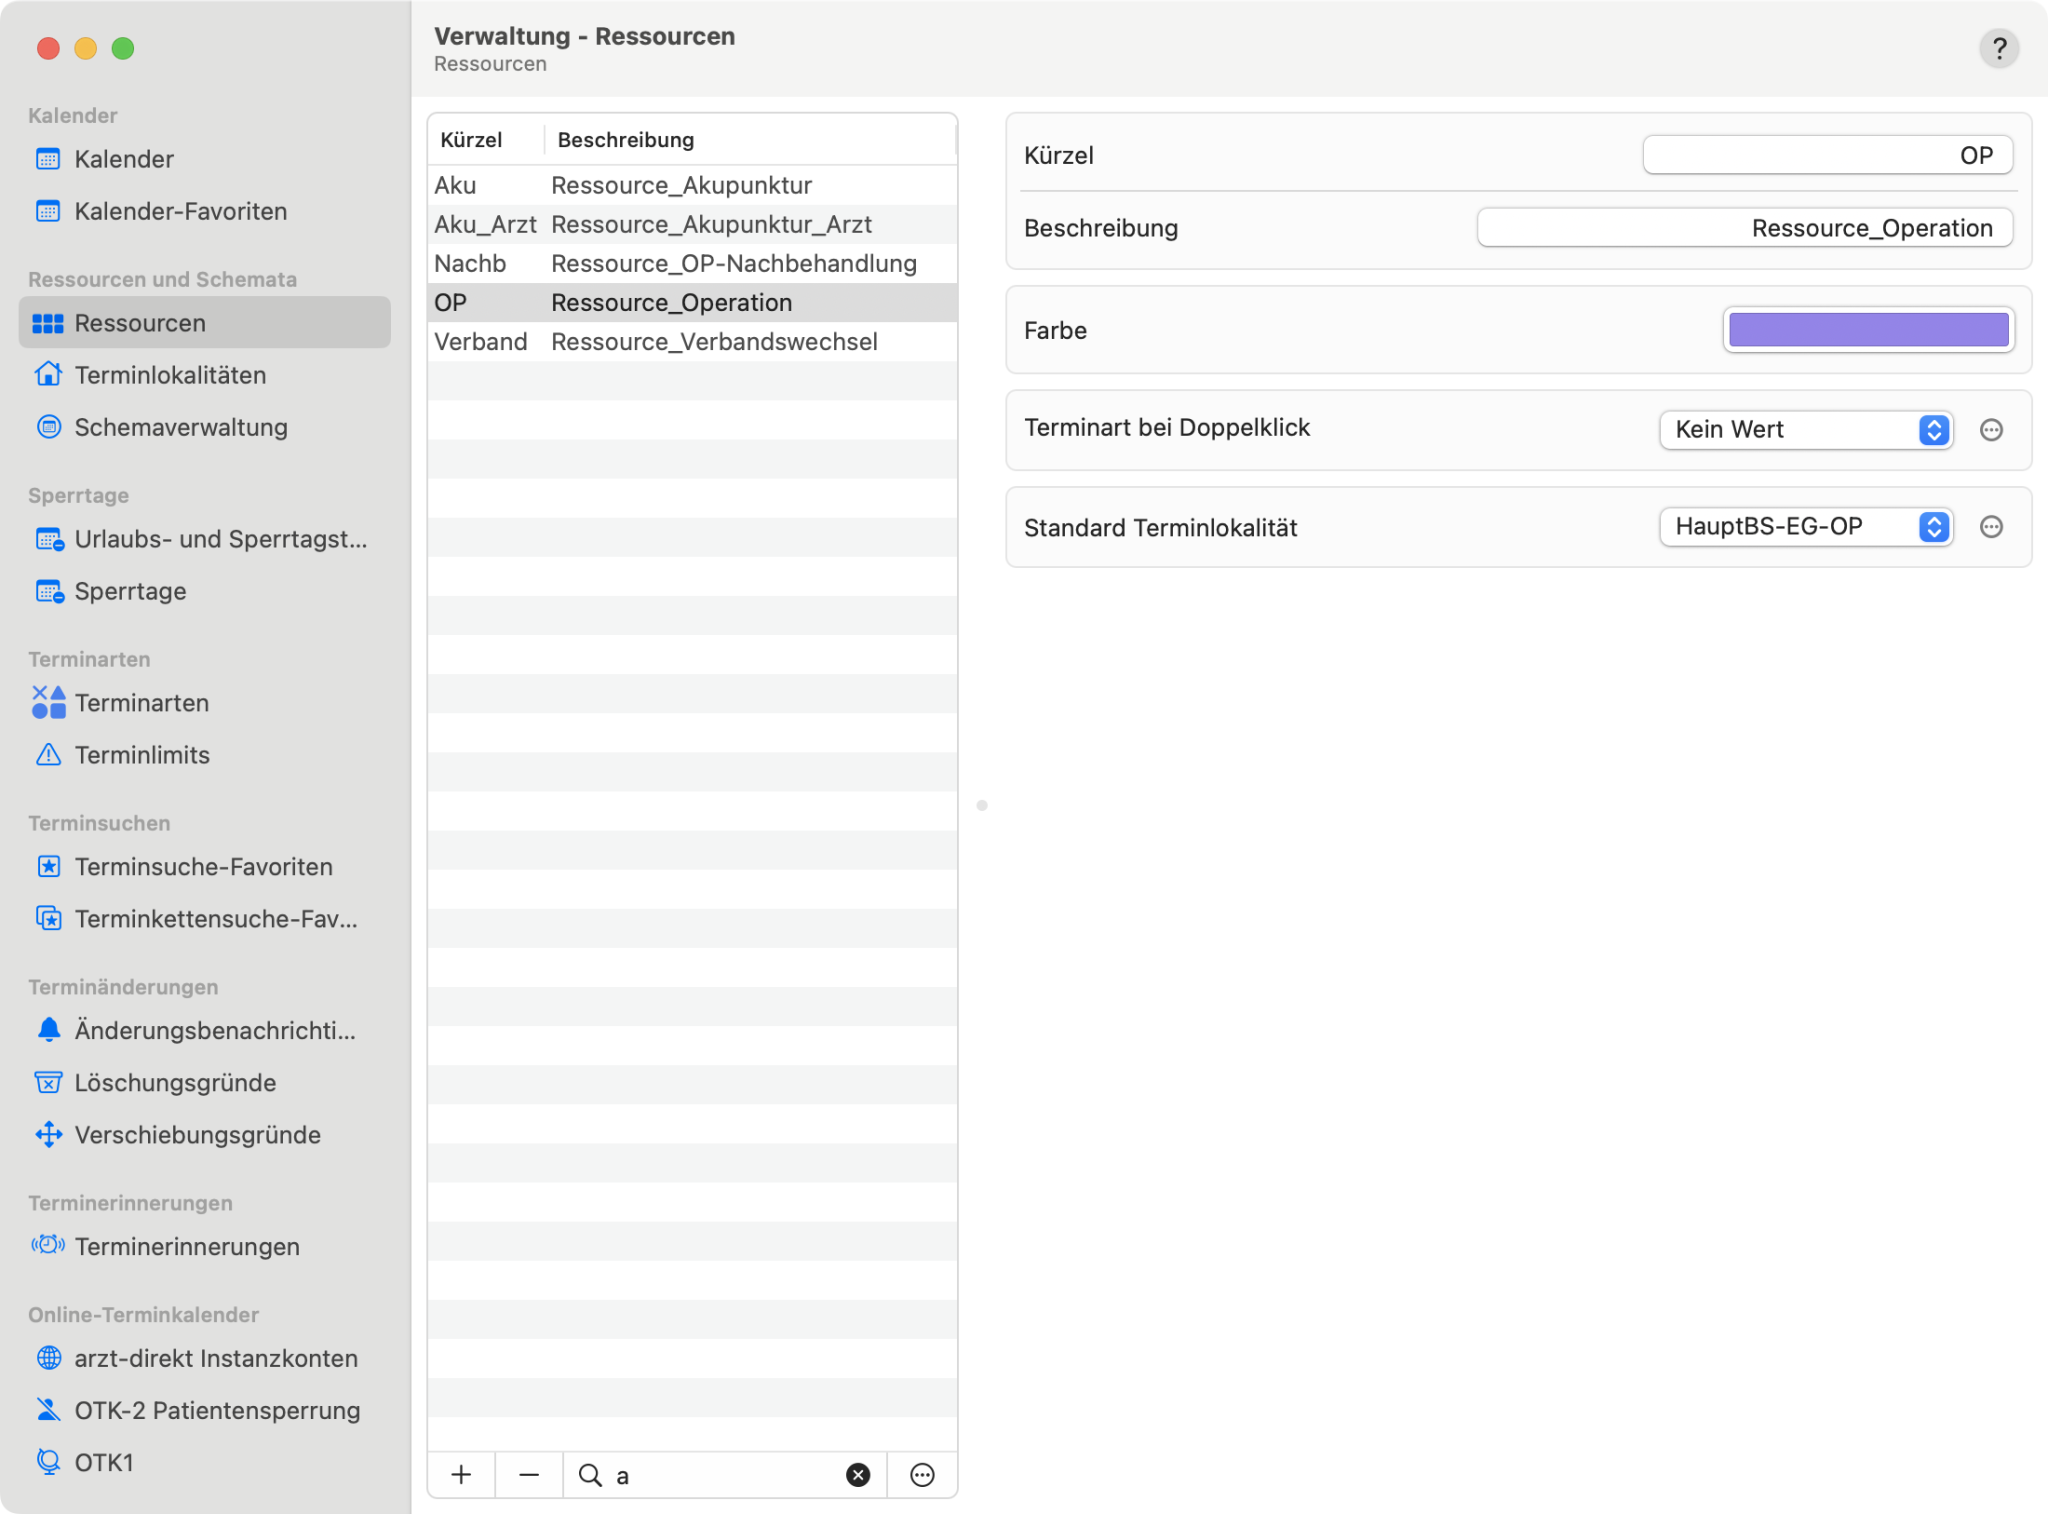The width and height of the screenshot is (2048, 1514).
Task: Open the purple Farbe color well
Action: click(x=1867, y=330)
